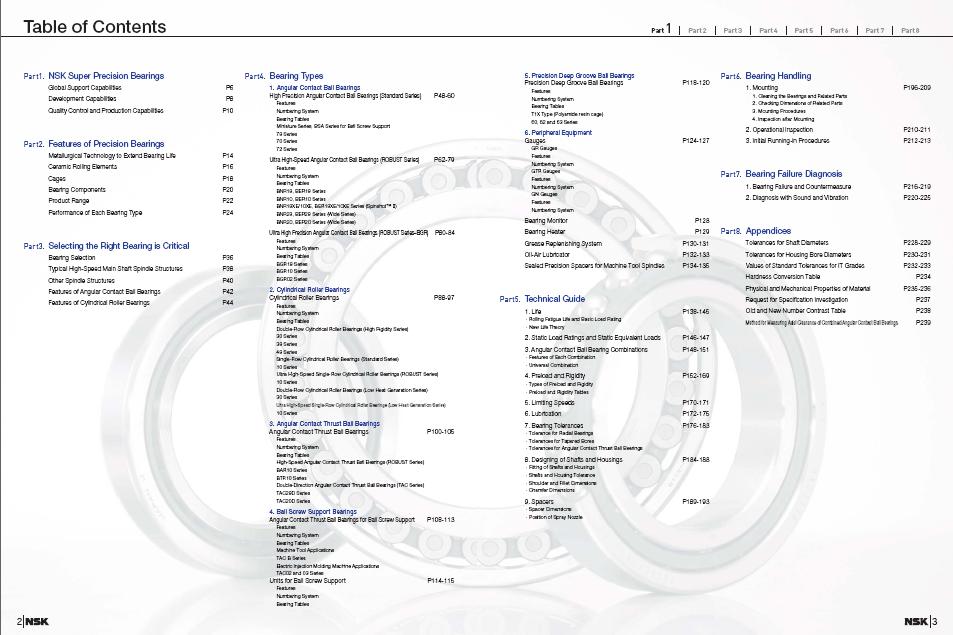Open the 1. Mounting entry P196-209
Image resolution: width=953 pixels, height=635 pixels.
coord(762,88)
